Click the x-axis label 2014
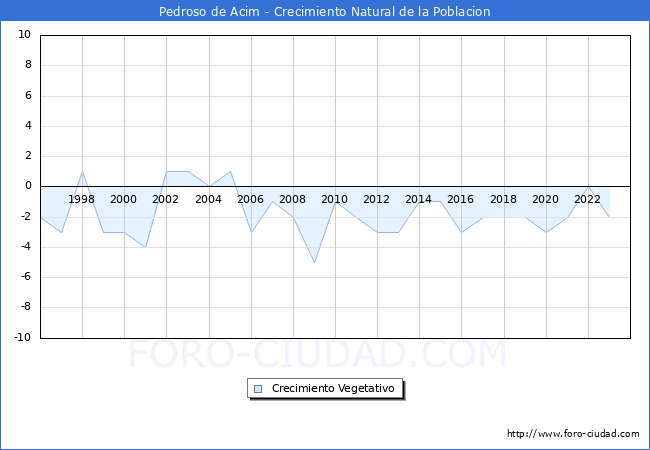This screenshot has width=650, height=450. click(418, 199)
